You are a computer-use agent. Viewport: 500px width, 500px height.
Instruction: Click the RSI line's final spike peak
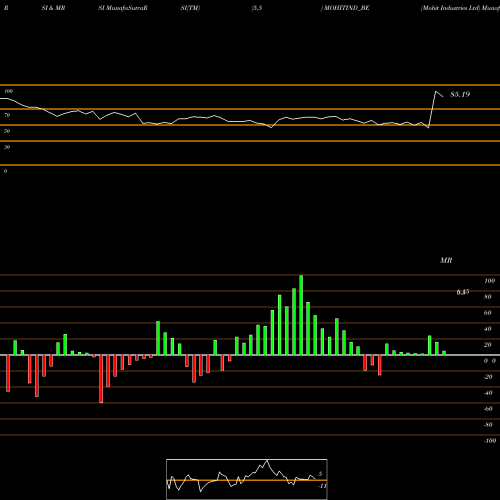coord(436,91)
